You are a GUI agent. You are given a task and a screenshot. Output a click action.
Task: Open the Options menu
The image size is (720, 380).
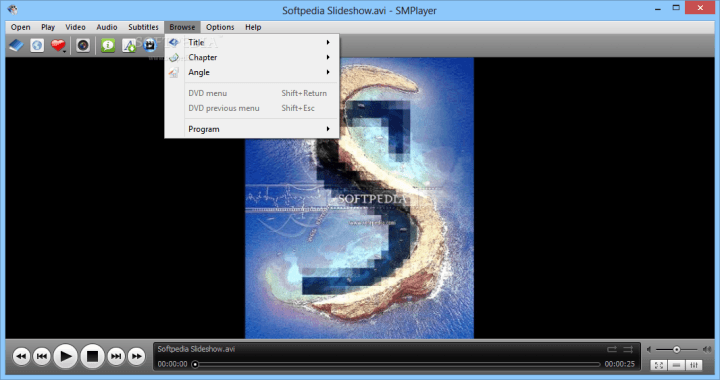coord(220,27)
